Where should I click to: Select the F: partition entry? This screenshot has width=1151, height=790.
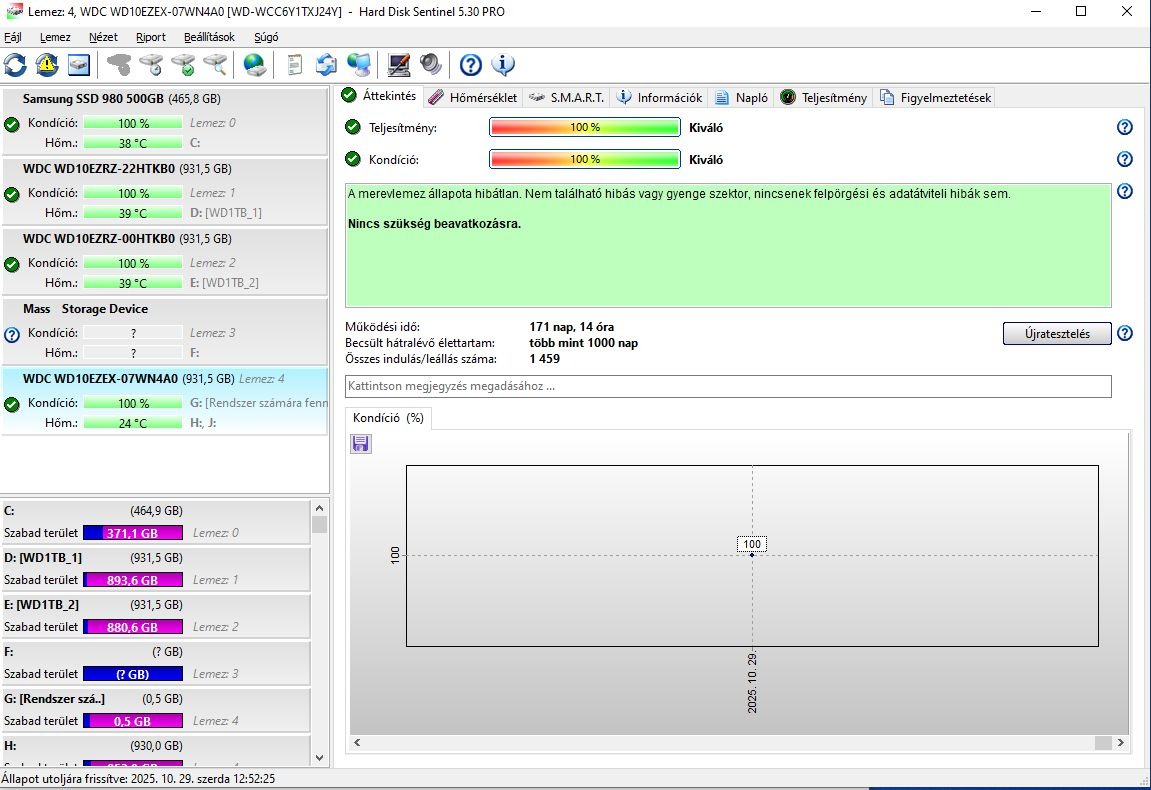(156, 663)
